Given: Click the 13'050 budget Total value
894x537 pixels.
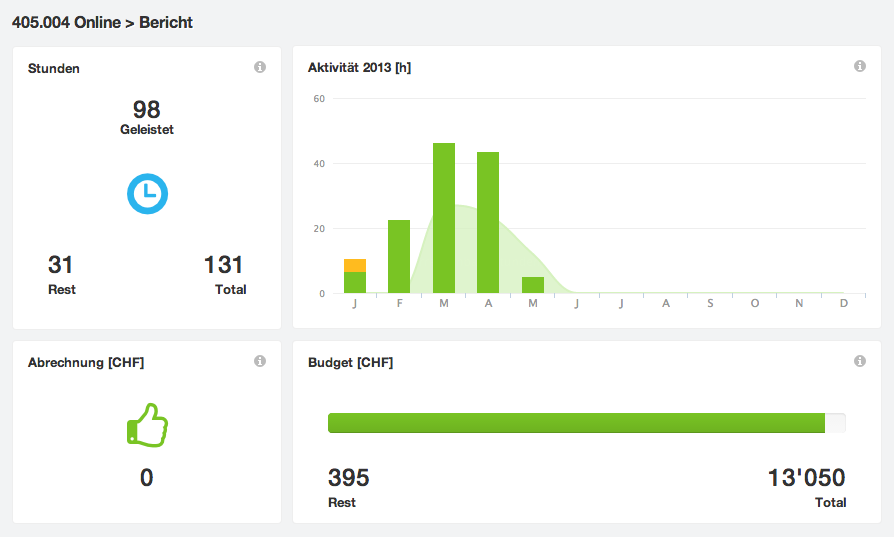Looking at the screenshot, I should [806, 478].
